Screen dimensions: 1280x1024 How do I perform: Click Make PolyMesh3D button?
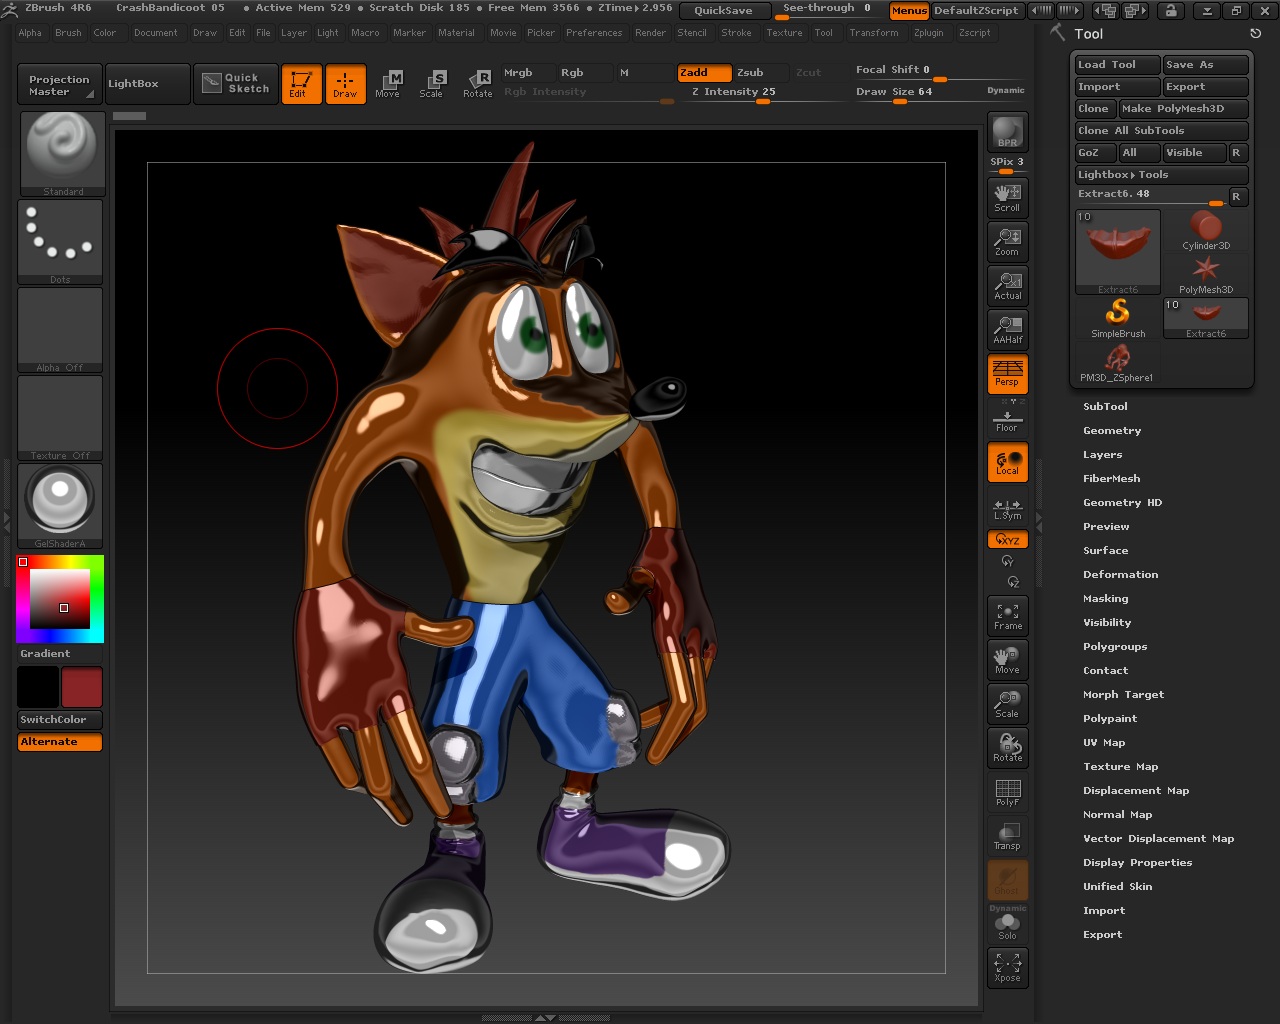(x=1183, y=109)
